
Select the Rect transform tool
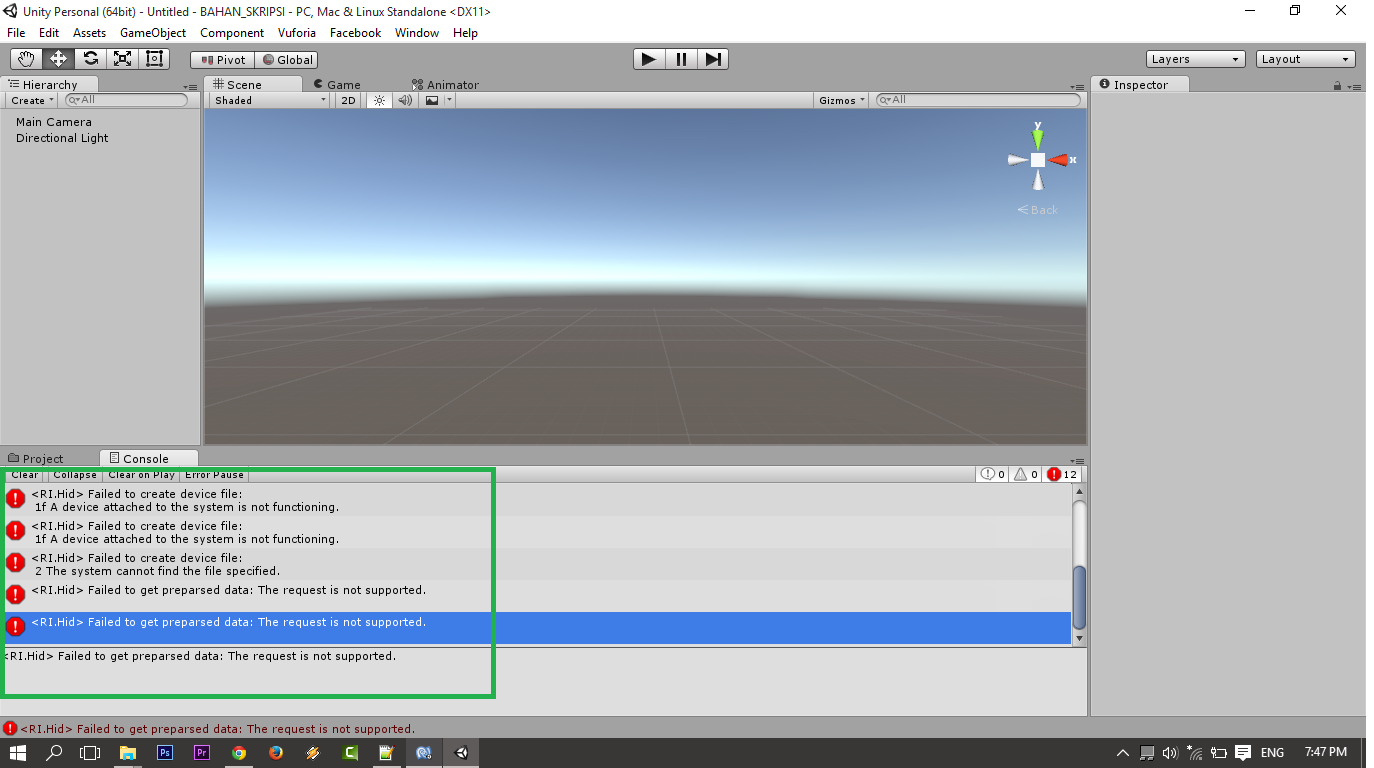(154, 59)
